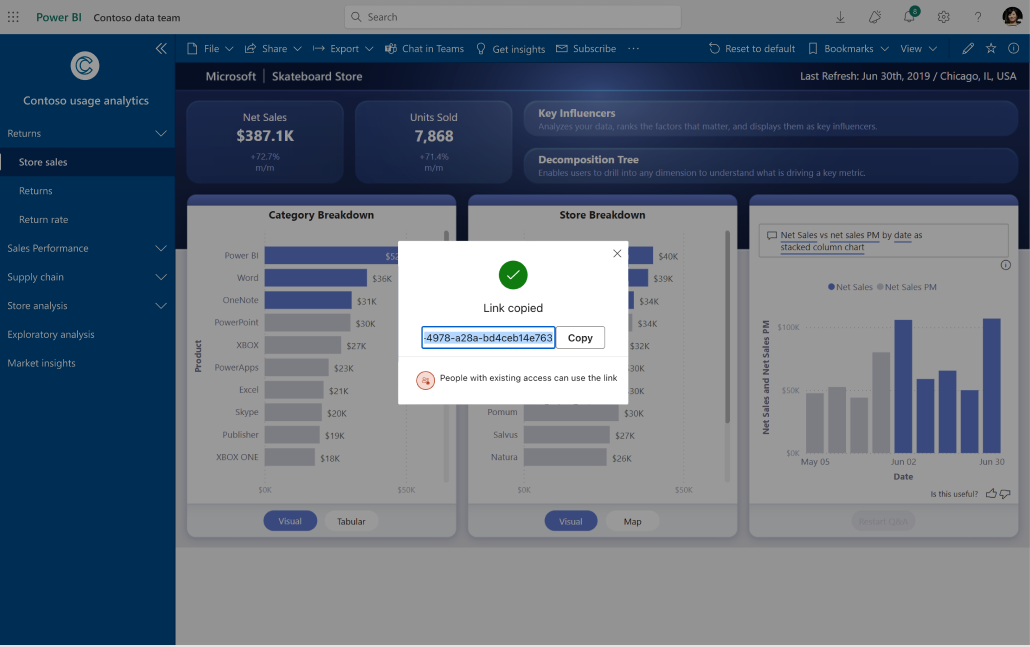The image size is (1030, 647).
Task: Switch Category Breakdown to Tabular view
Action: coord(349,521)
